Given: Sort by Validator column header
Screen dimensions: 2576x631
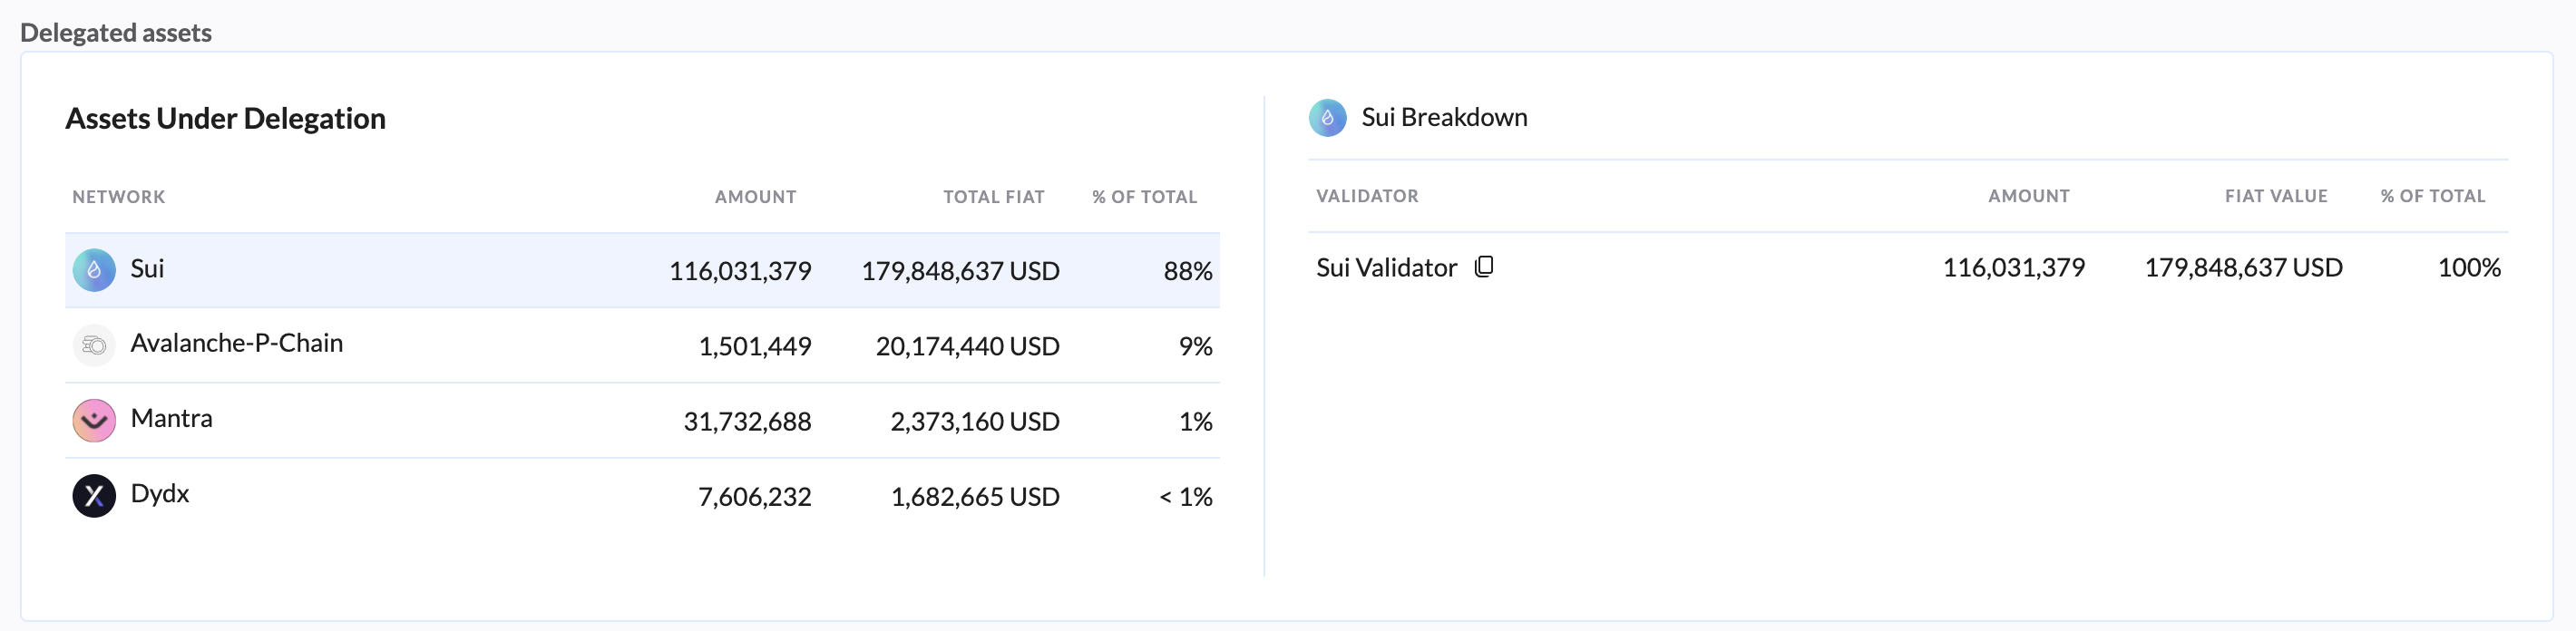Looking at the screenshot, I should click(x=1367, y=196).
